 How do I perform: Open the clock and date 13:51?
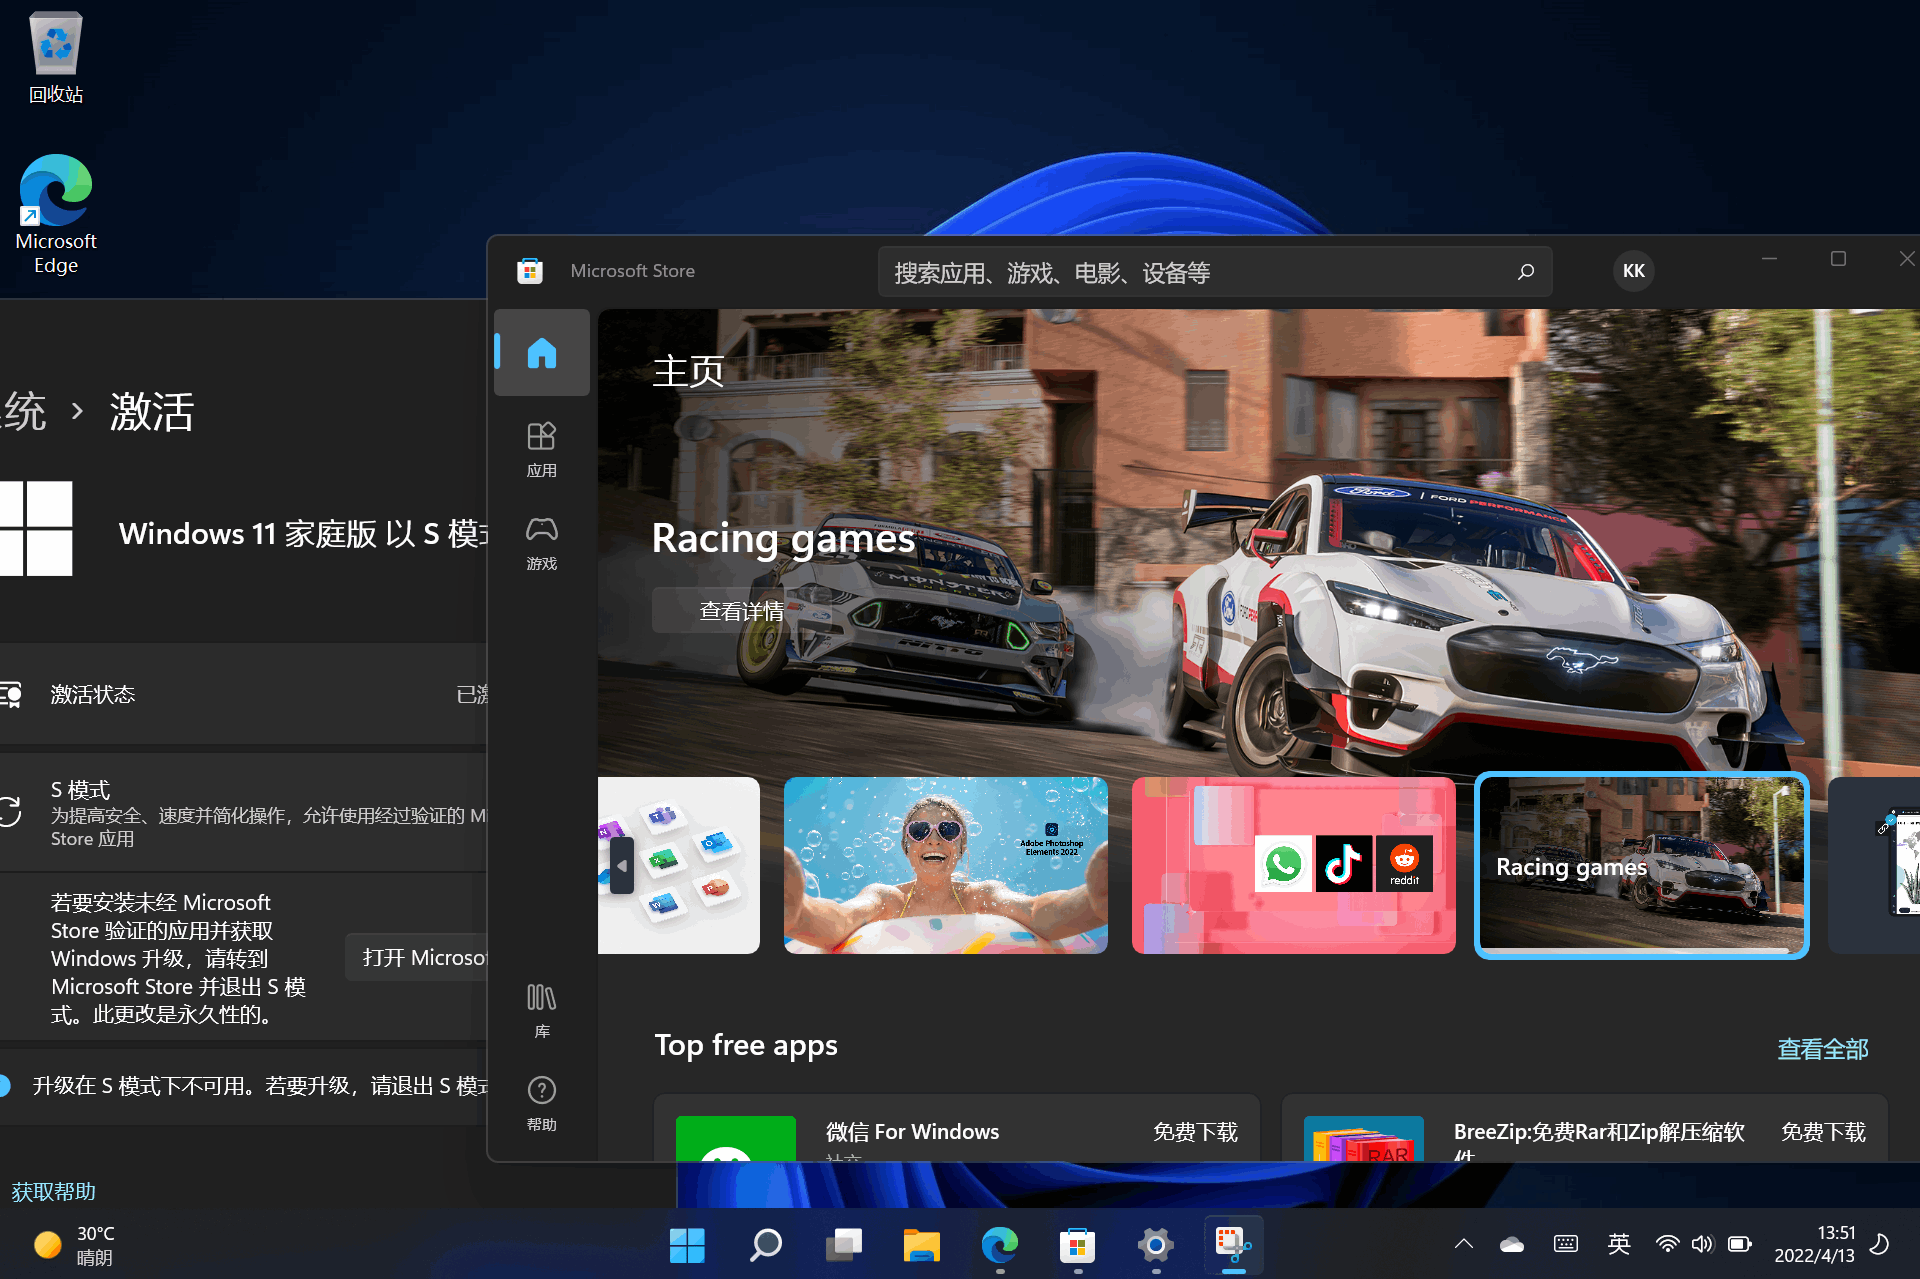pos(1814,1244)
